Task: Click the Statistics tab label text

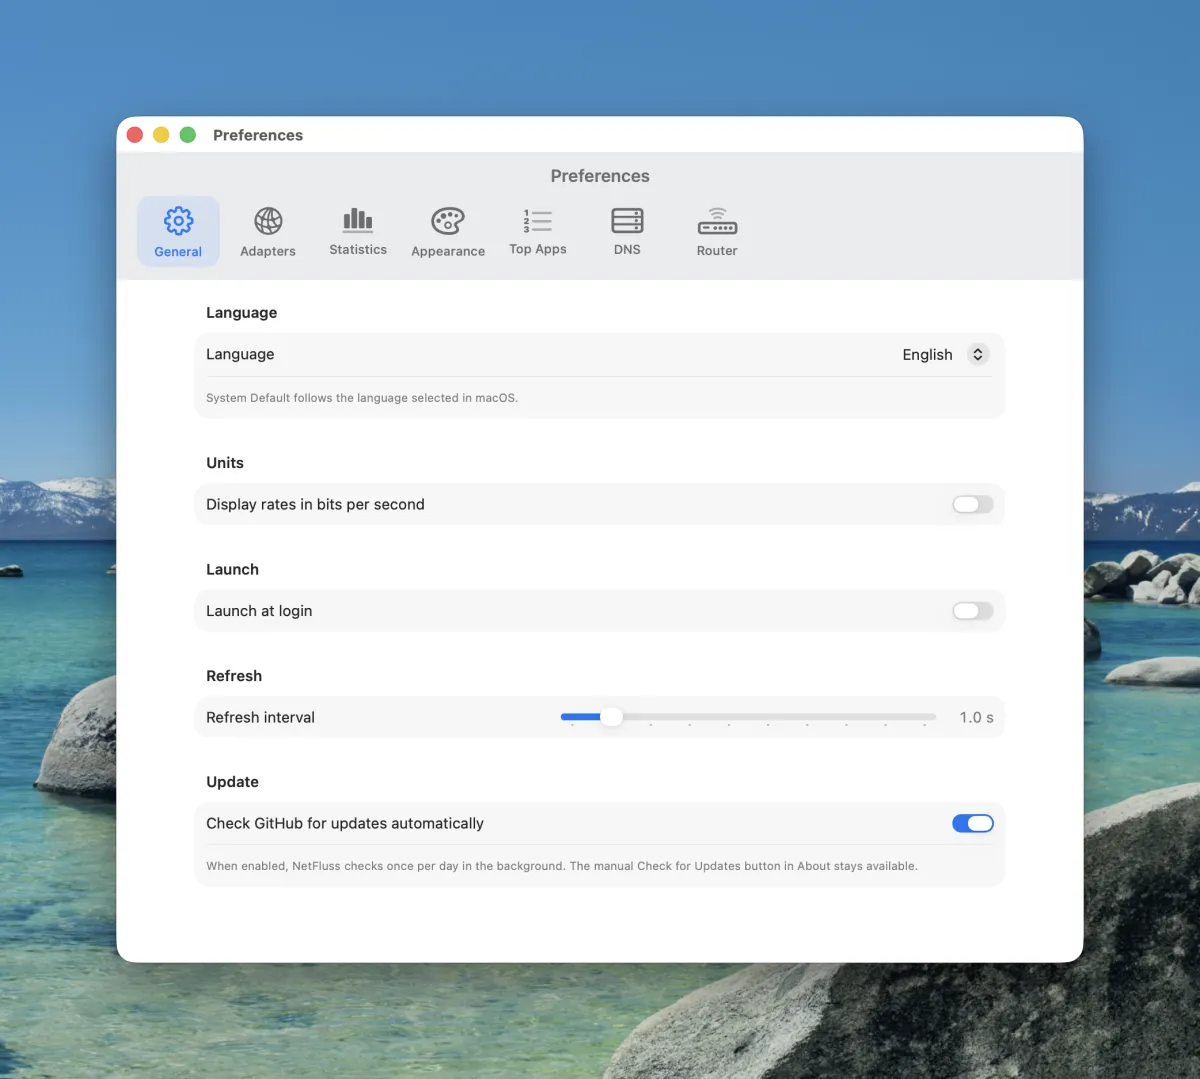Action: [358, 250]
